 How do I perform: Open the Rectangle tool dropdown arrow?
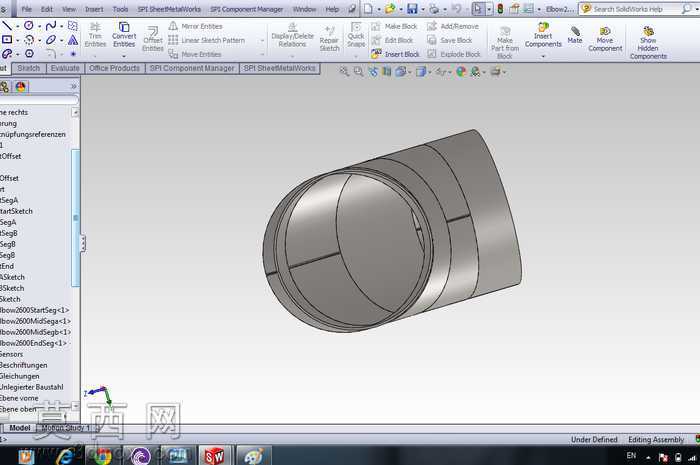click(x=17, y=40)
